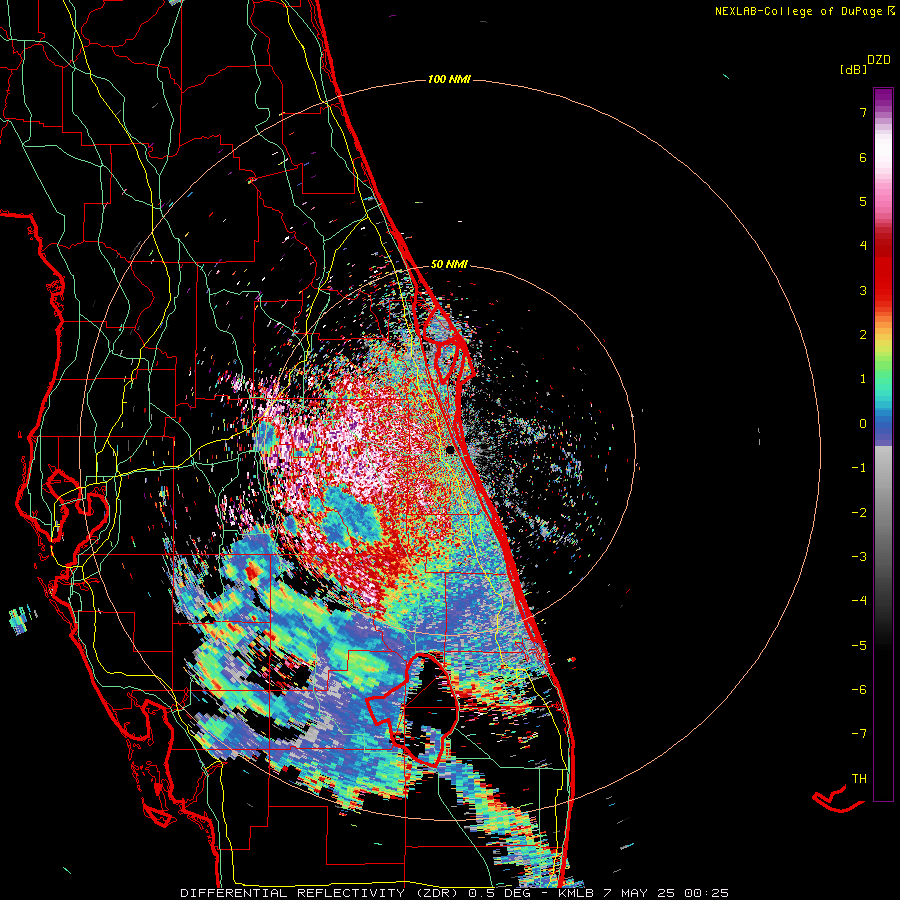Click the -7 value on color scale
The width and height of the screenshot is (900, 900).
(x=859, y=734)
